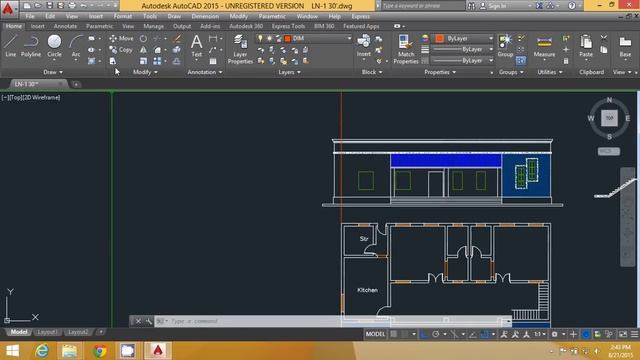Click the WCS label under ViewCube

609,151
